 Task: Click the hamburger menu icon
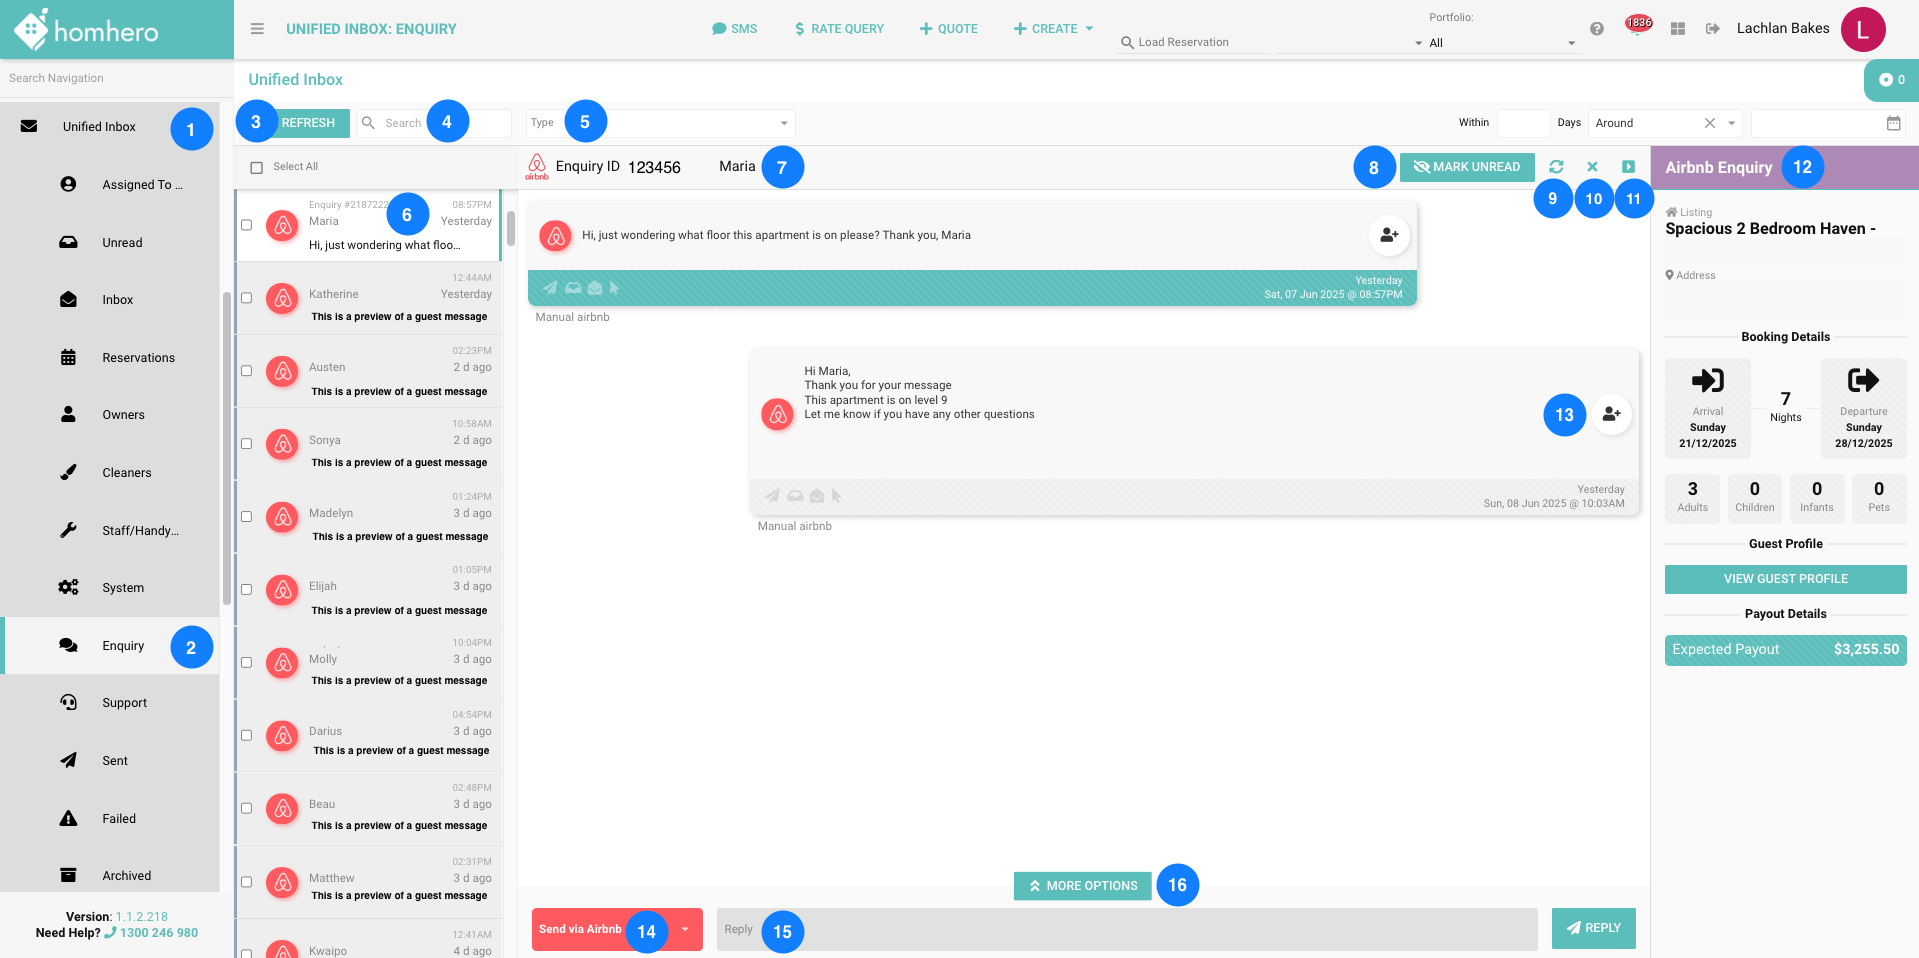pyautogui.click(x=257, y=29)
